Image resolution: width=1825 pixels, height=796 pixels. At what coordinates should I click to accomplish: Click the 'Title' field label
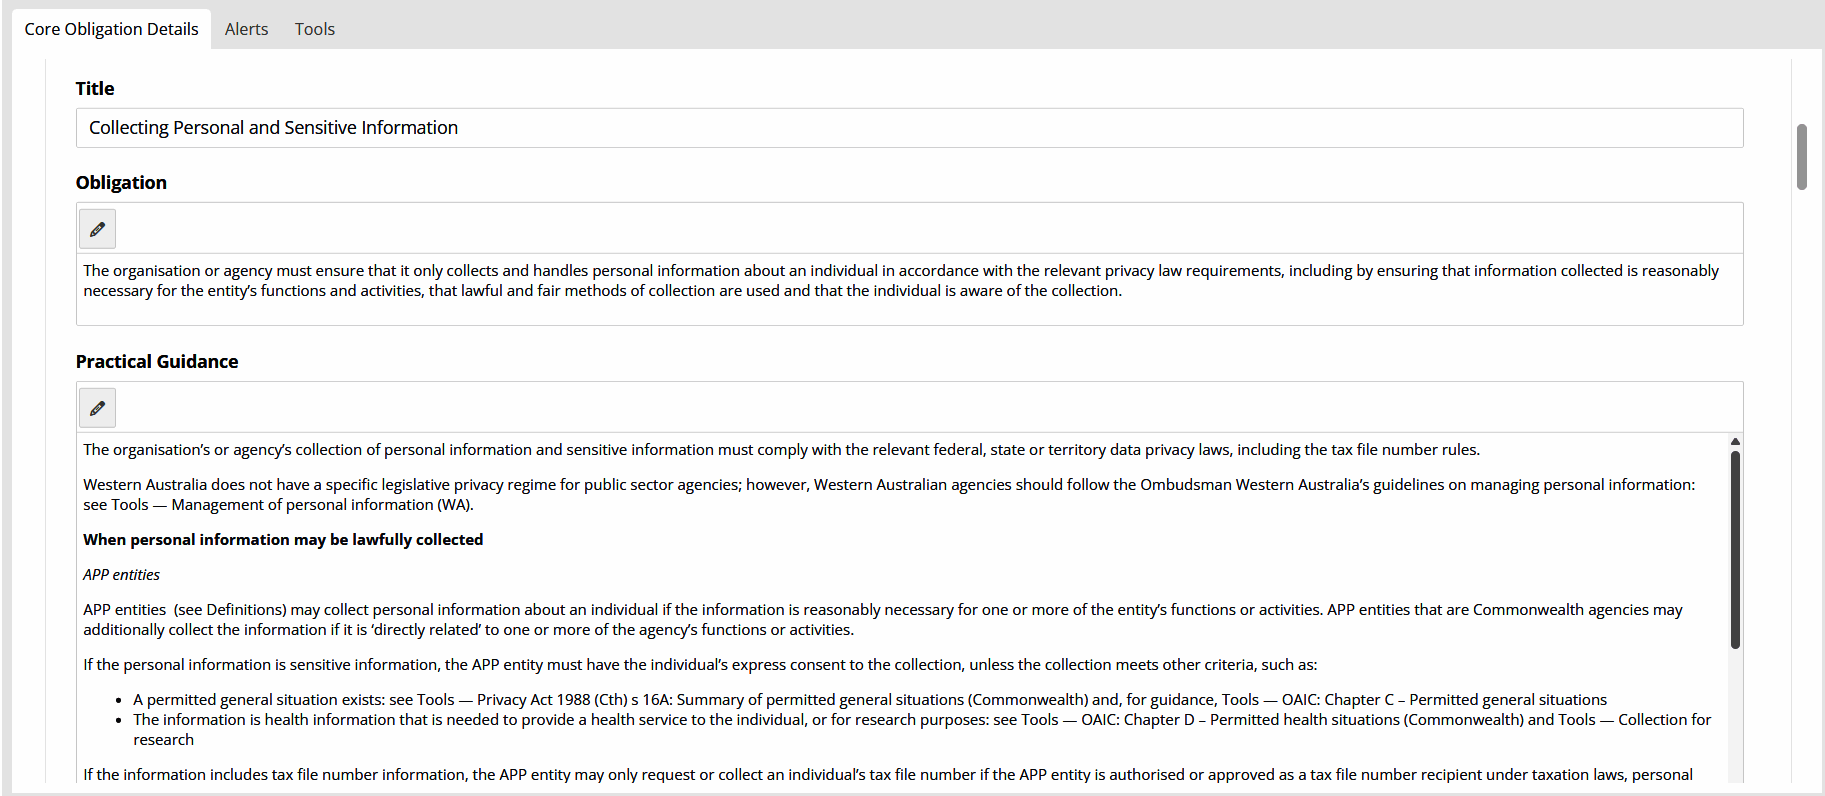pos(95,89)
